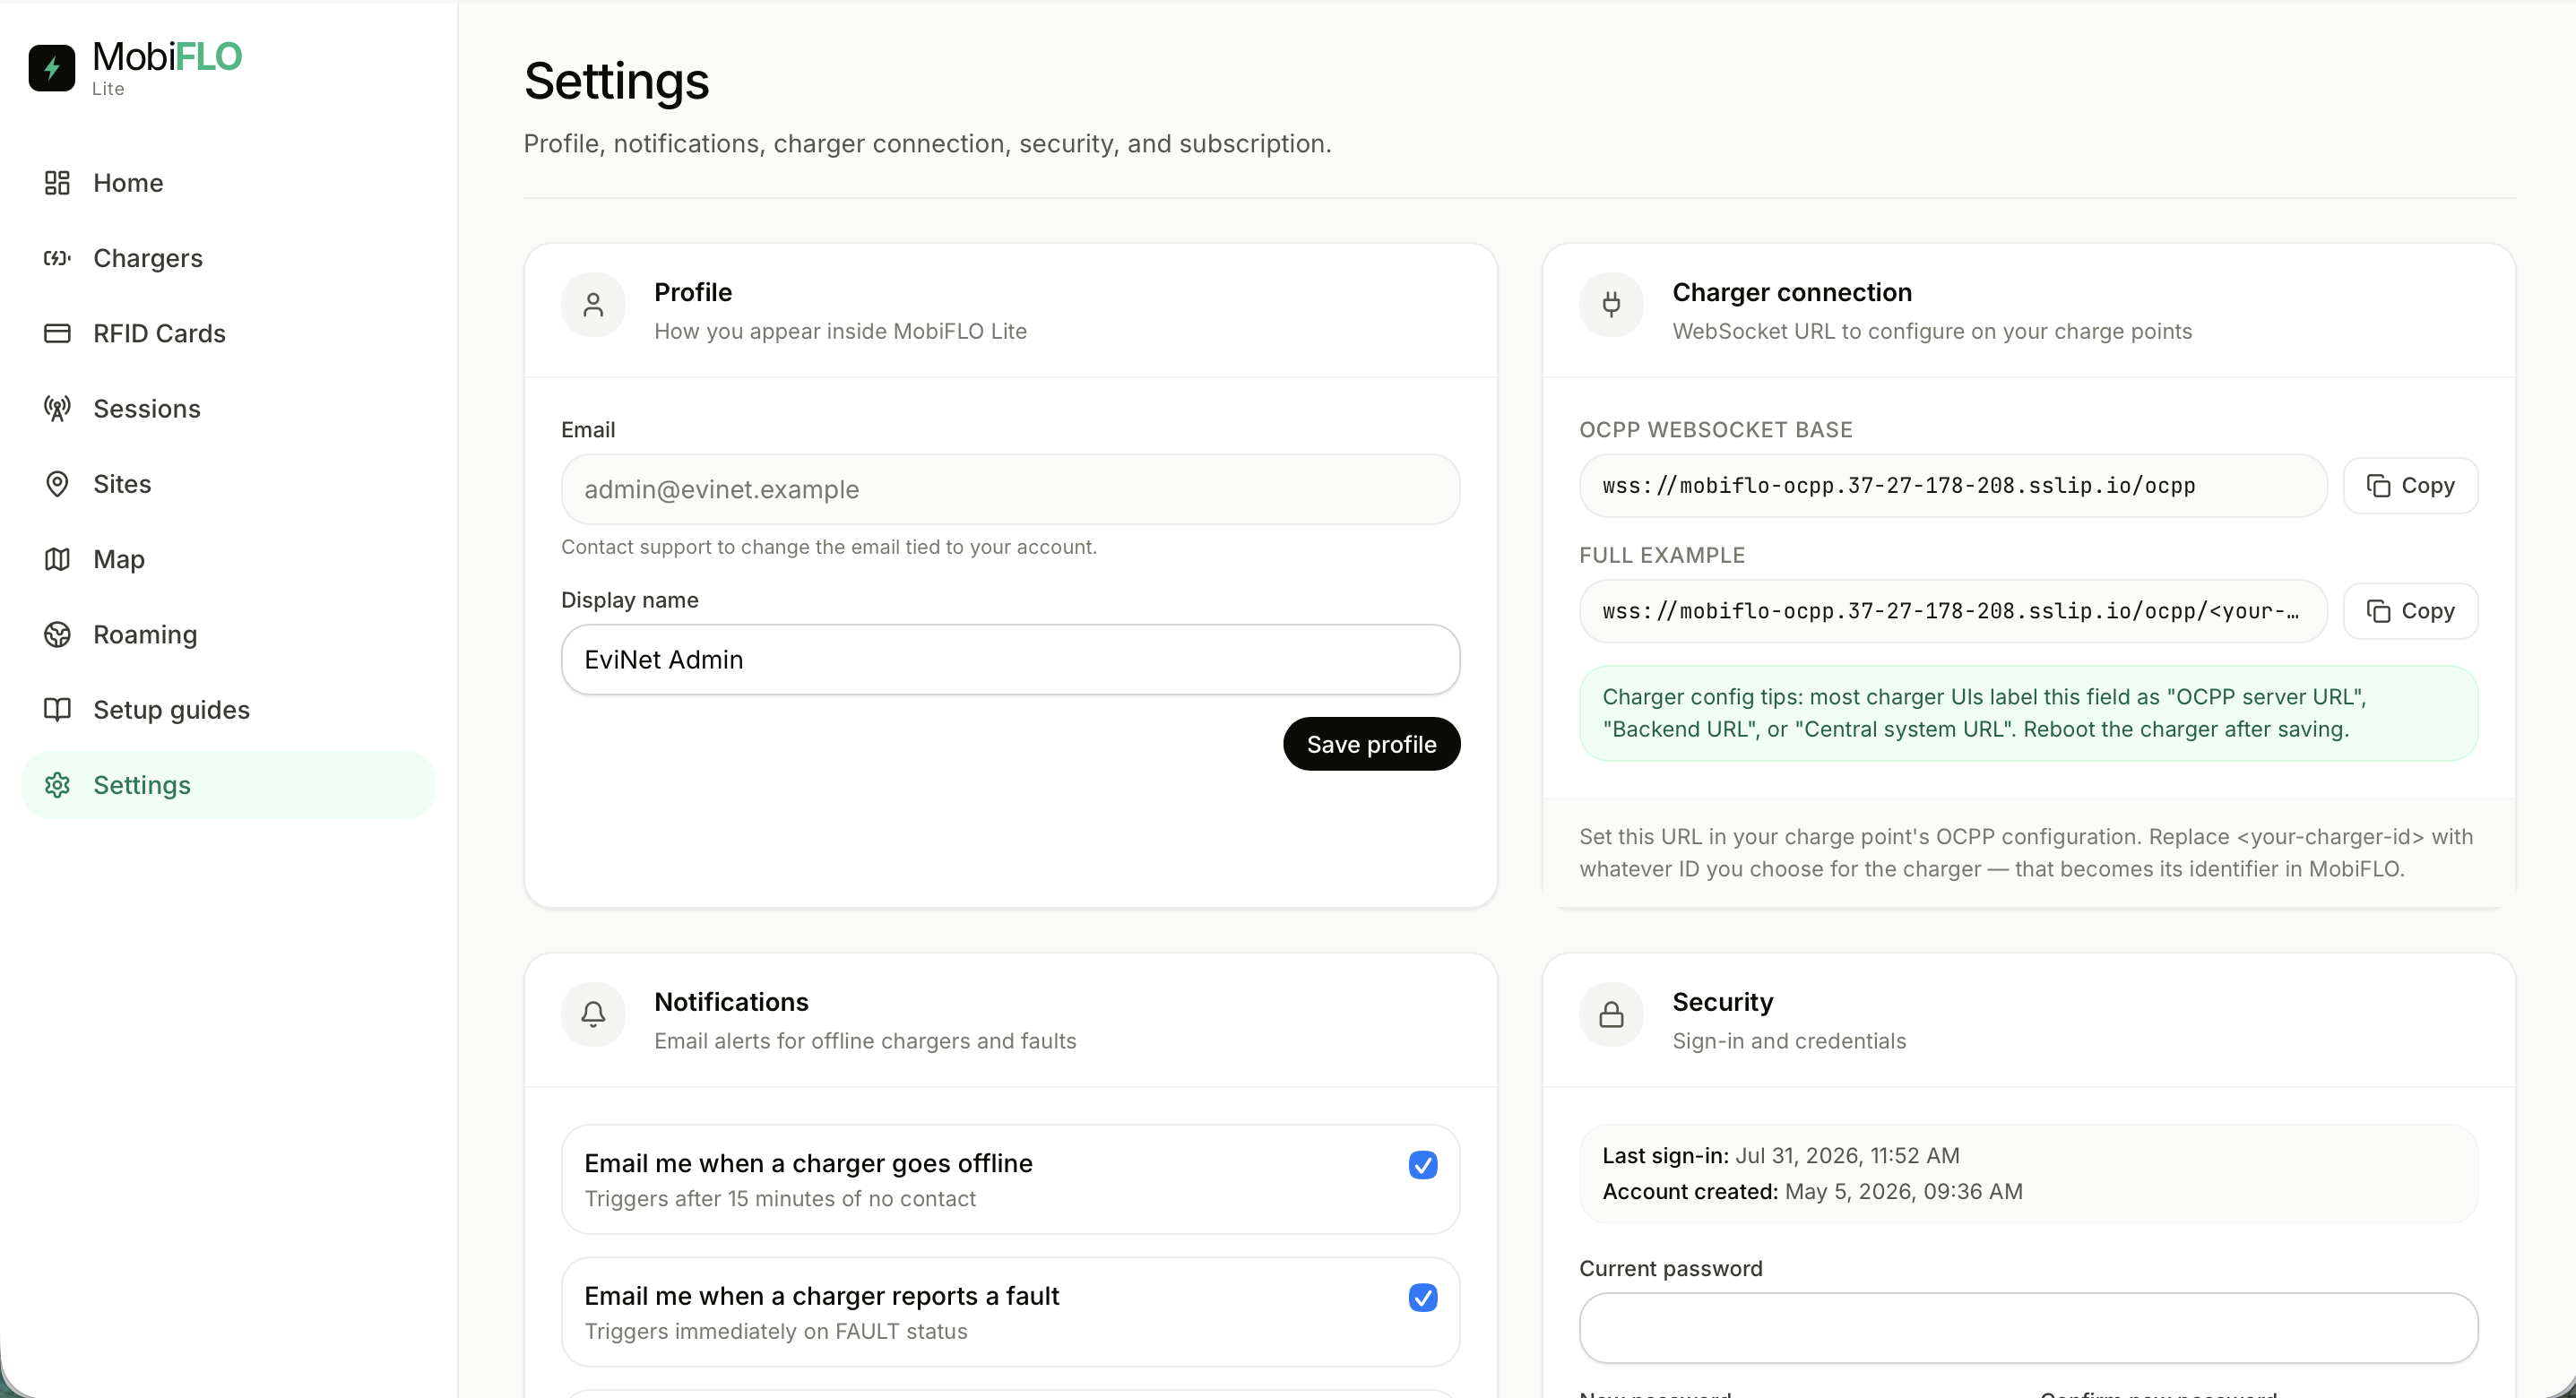Click the RFID Cards card icon
Screen dimensions: 2576x1398
(x=57, y=333)
